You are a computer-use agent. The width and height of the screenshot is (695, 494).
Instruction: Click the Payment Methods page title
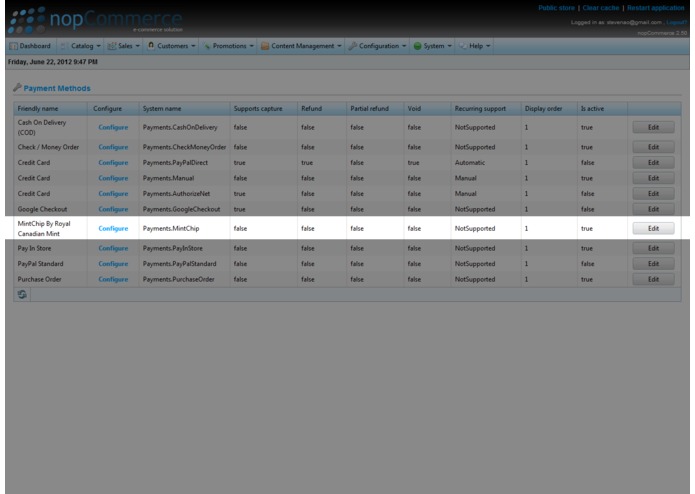point(57,88)
